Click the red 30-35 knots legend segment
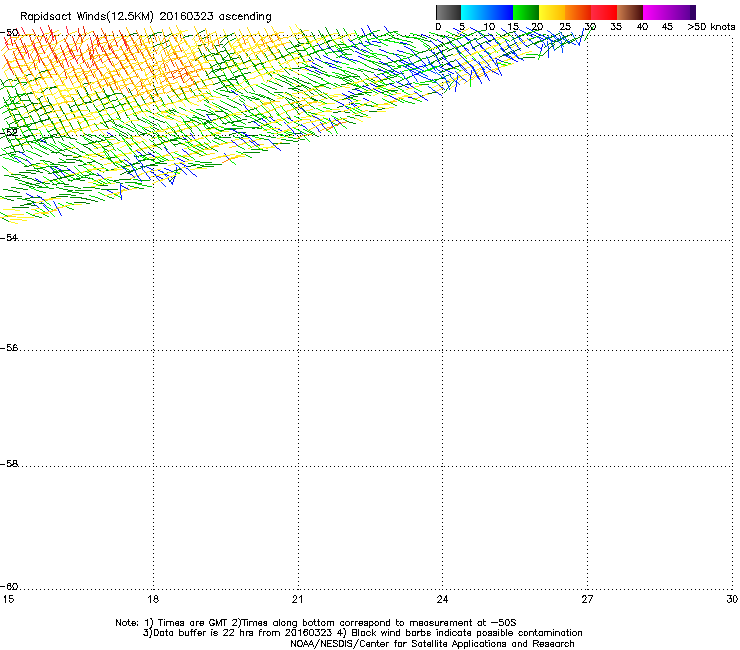The width and height of the screenshot is (740, 650). click(x=604, y=12)
